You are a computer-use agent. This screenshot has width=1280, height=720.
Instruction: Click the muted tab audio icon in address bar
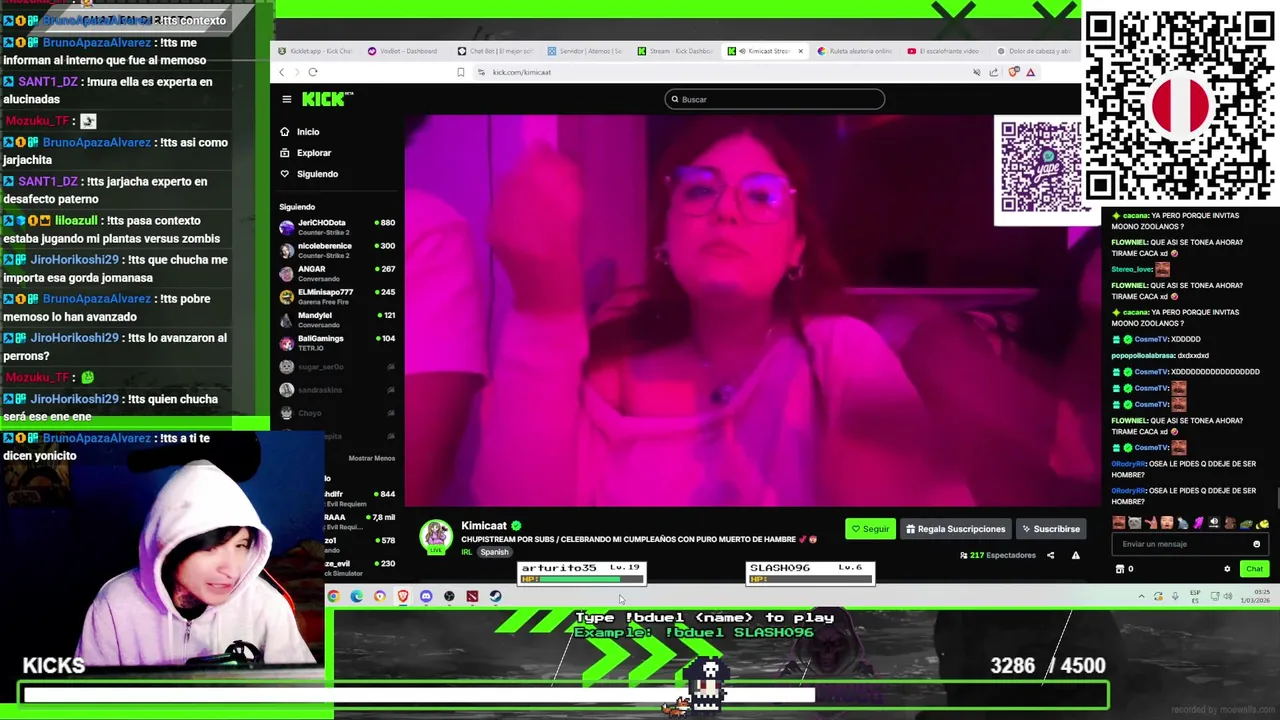point(976,72)
